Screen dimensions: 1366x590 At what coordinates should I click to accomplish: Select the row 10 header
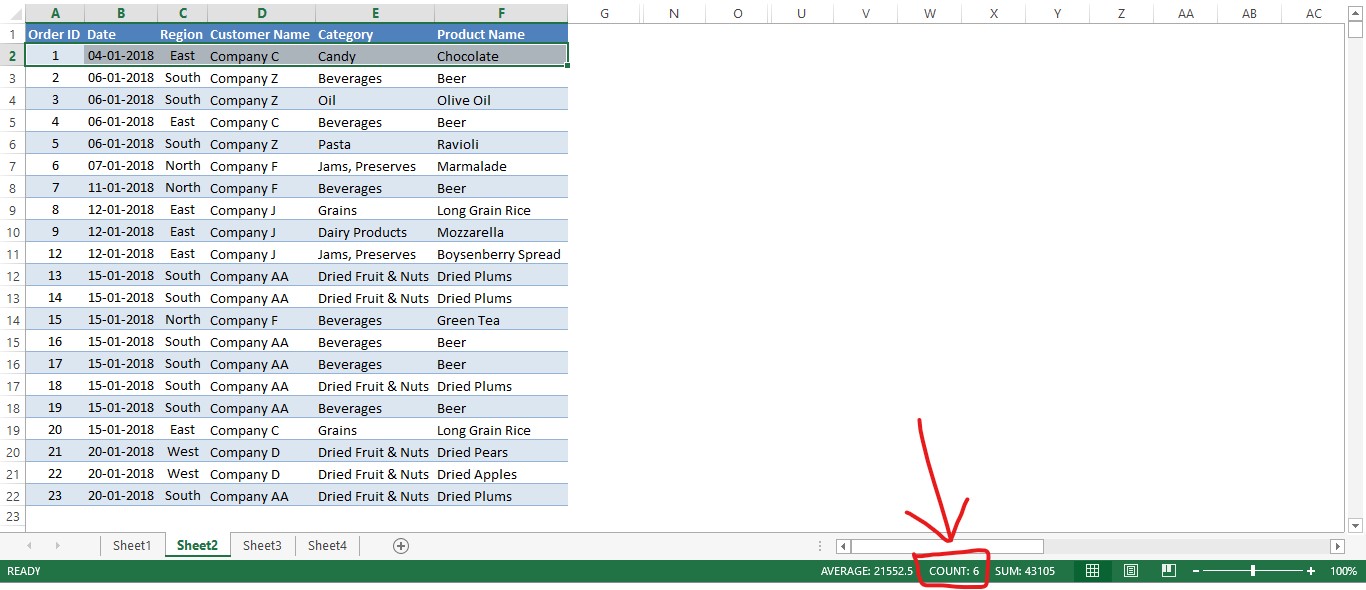pyautogui.click(x=12, y=231)
